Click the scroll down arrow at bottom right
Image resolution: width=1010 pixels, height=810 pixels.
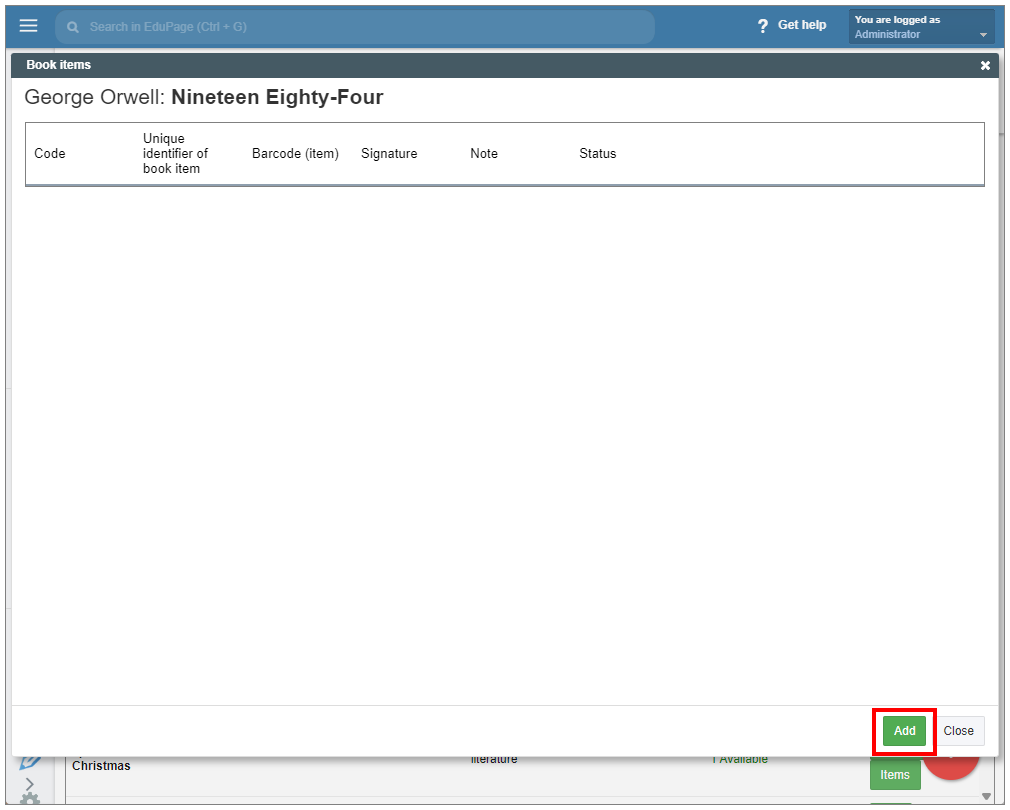987,797
